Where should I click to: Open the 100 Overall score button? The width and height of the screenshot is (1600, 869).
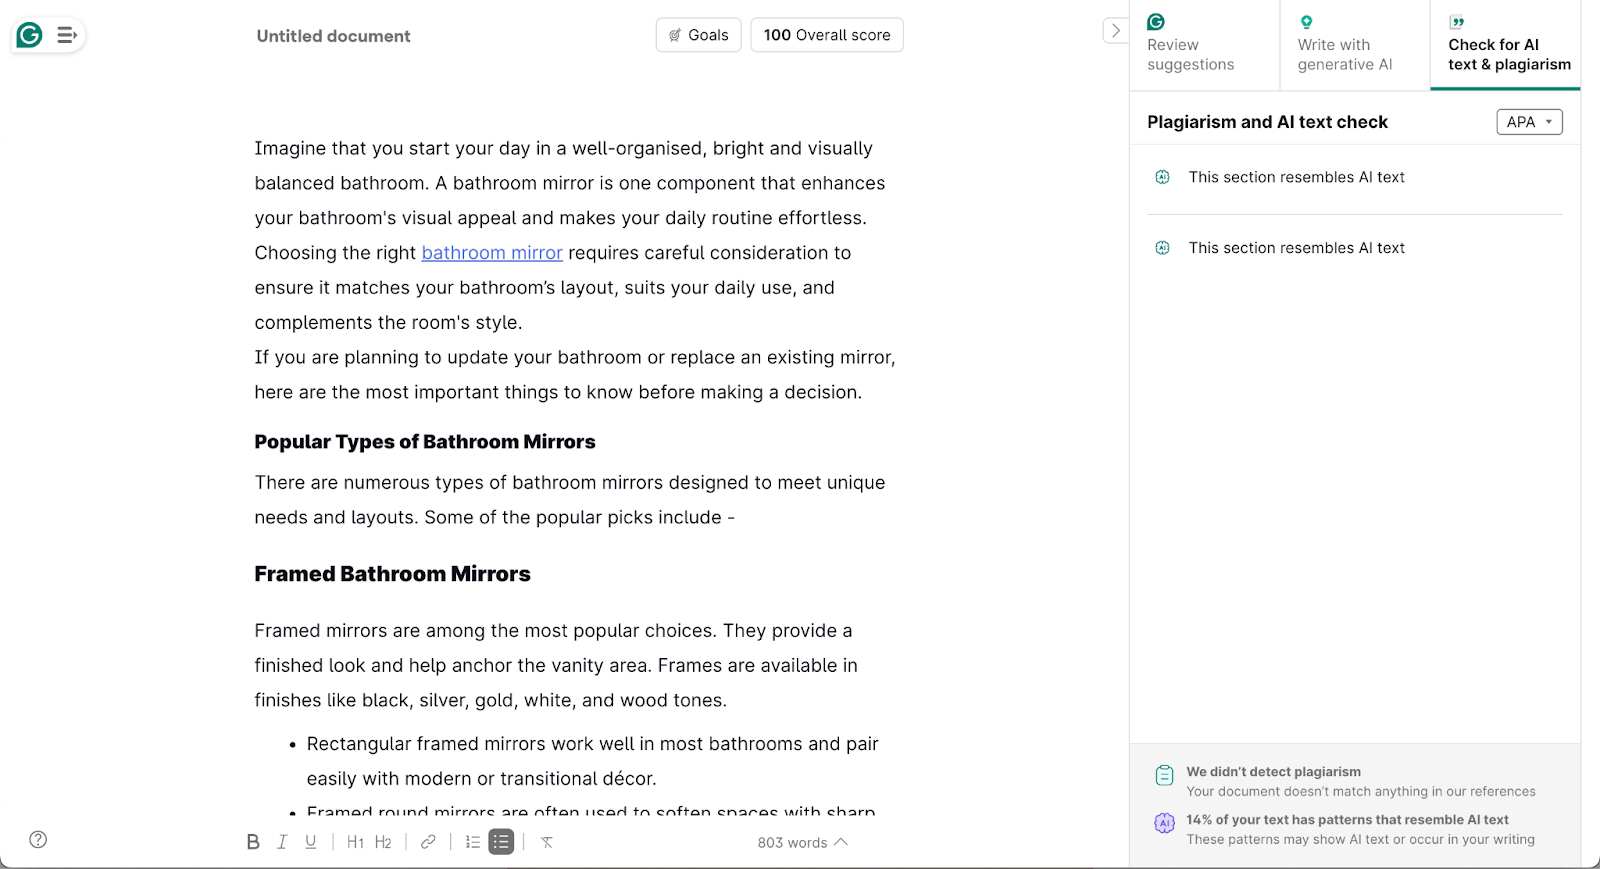[x=826, y=35]
